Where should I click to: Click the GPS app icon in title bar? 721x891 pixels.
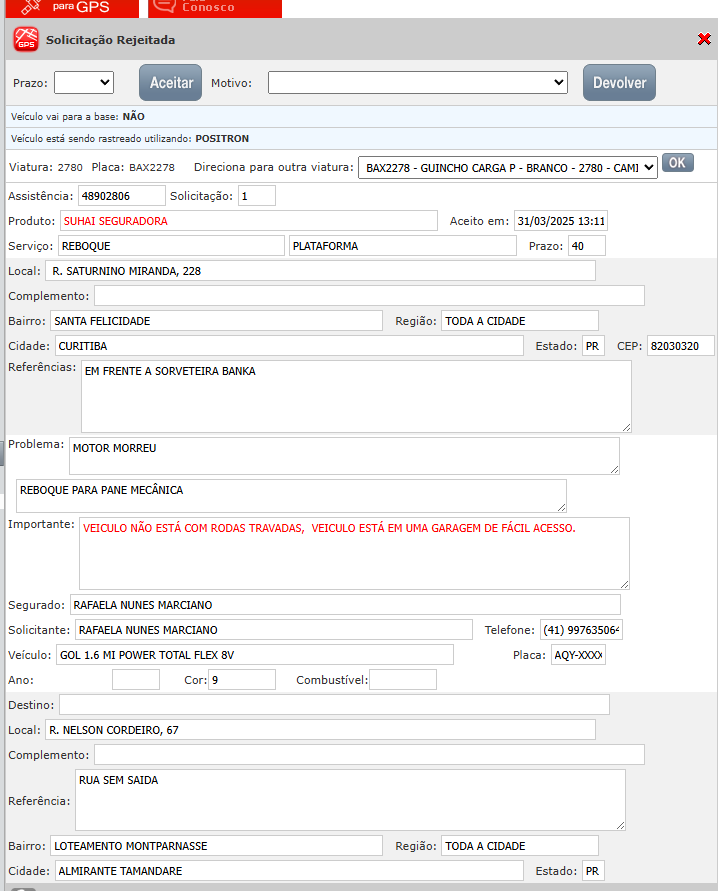point(26,40)
